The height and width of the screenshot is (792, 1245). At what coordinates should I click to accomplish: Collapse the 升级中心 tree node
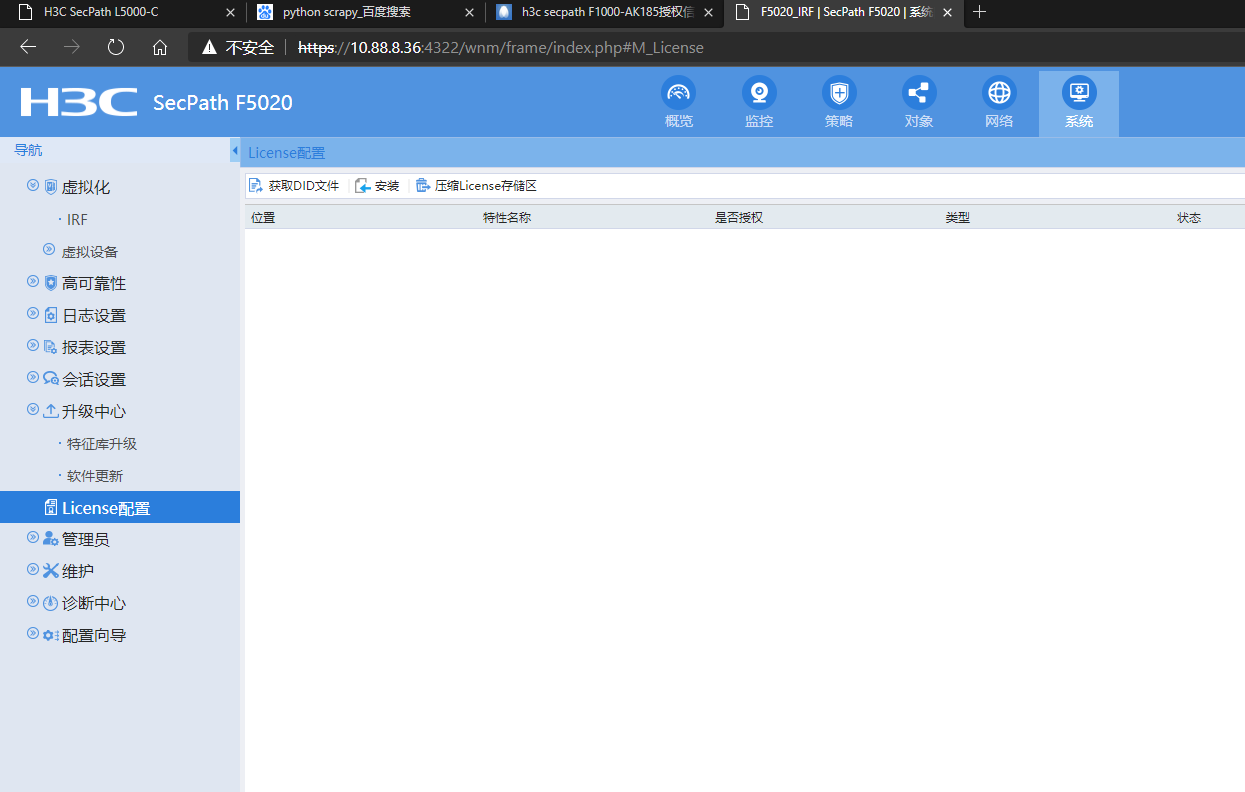[x=33, y=410]
